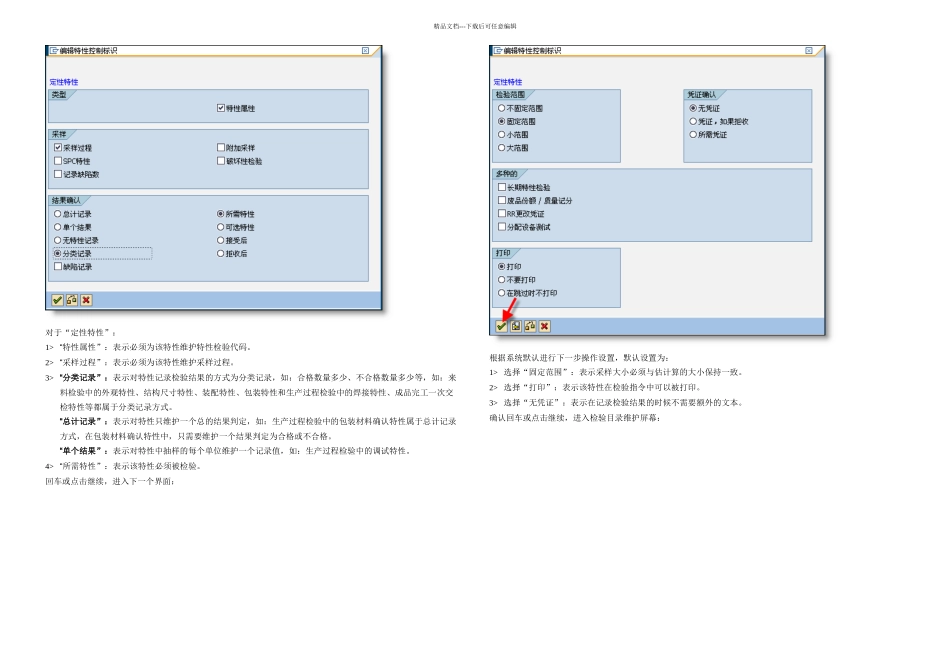Click red X cancel icon in 检验范围 dialog
The width and height of the screenshot is (950, 672).
coord(545,326)
